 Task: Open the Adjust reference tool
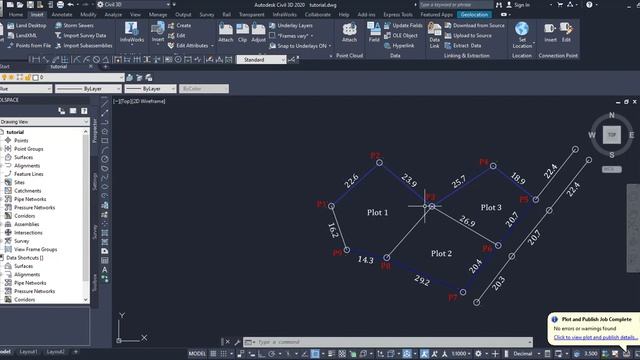258,32
